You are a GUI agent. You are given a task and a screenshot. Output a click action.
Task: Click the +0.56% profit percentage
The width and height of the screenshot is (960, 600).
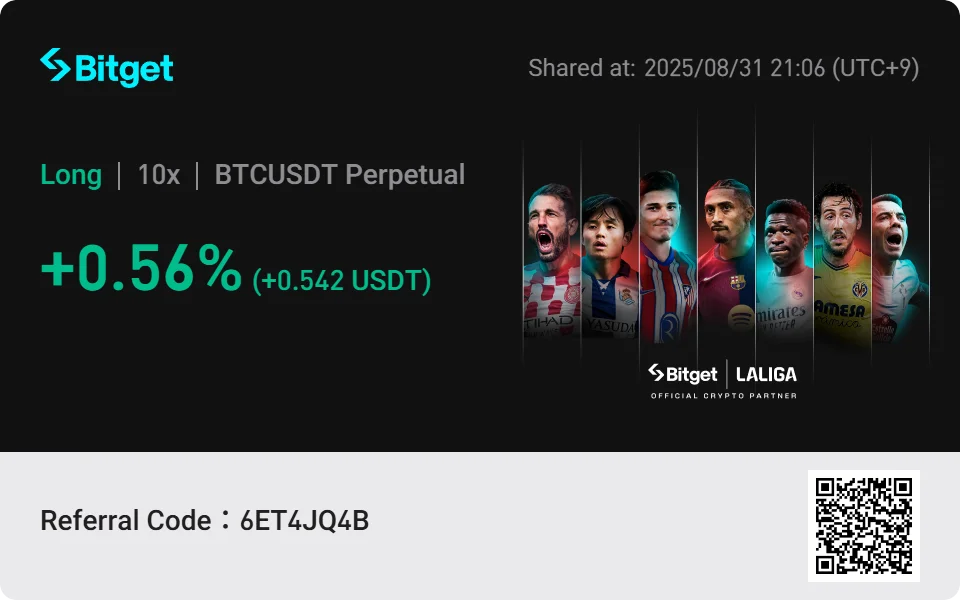[141, 270]
